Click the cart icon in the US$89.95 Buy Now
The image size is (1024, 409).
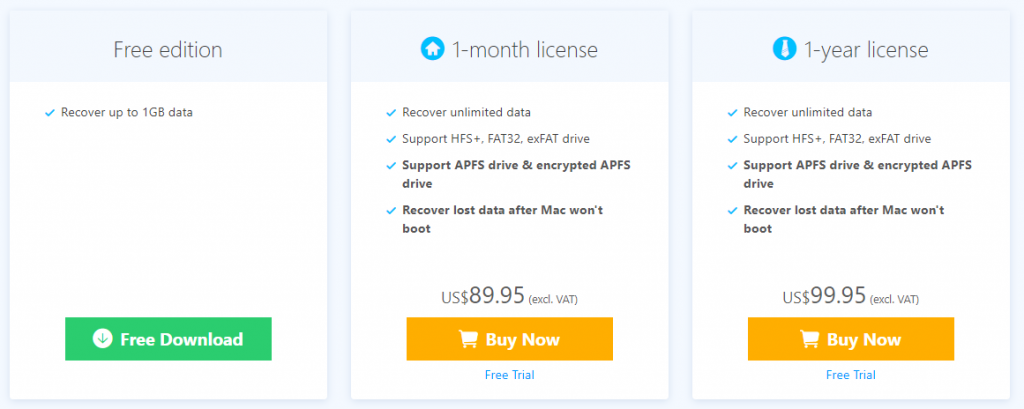(468, 339)
